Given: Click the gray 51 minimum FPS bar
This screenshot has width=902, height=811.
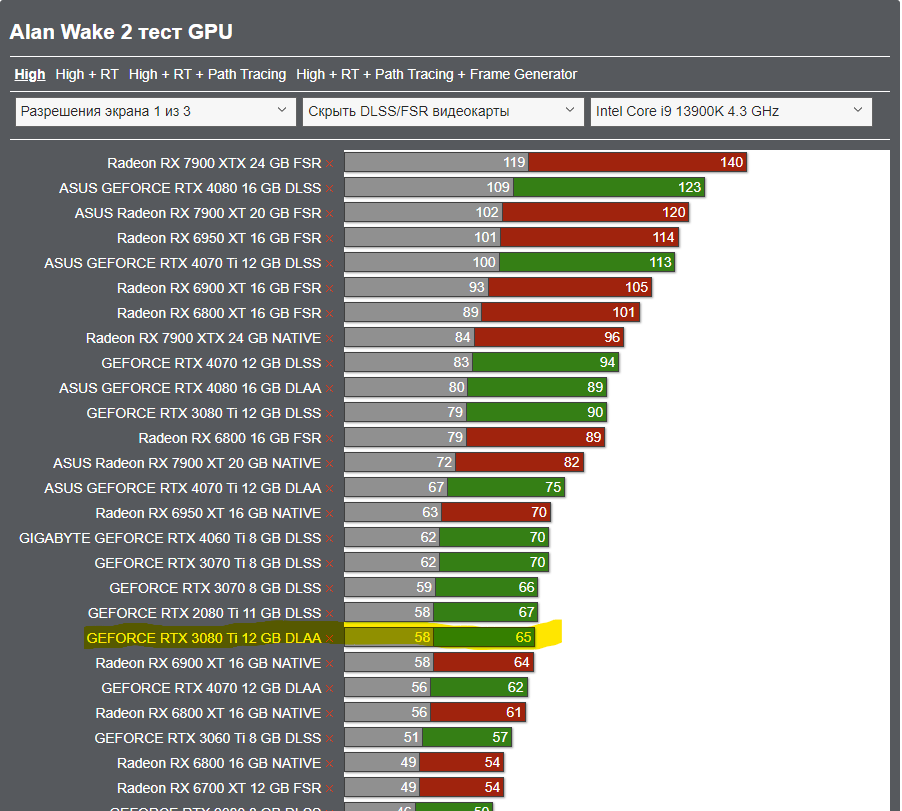Looking at the screenshot, I should (x=383, y=737).
